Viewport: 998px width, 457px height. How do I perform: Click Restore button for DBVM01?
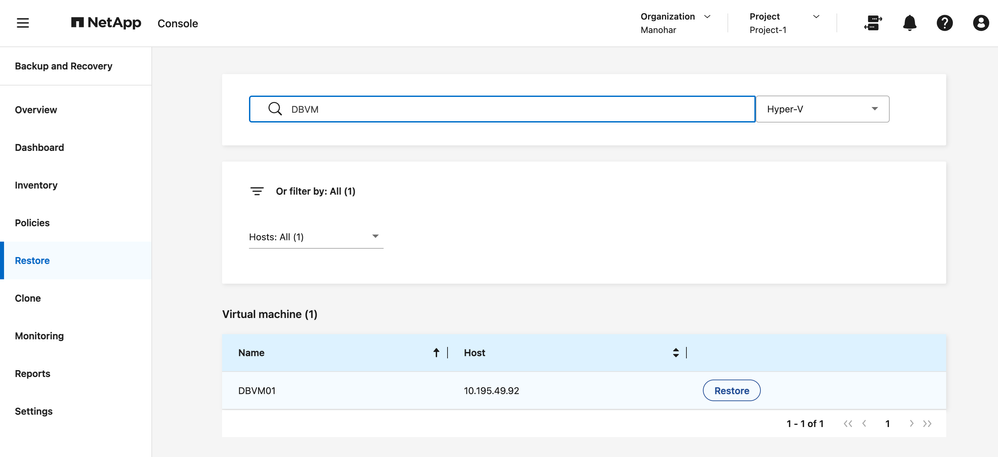click(x=731, y=391)
